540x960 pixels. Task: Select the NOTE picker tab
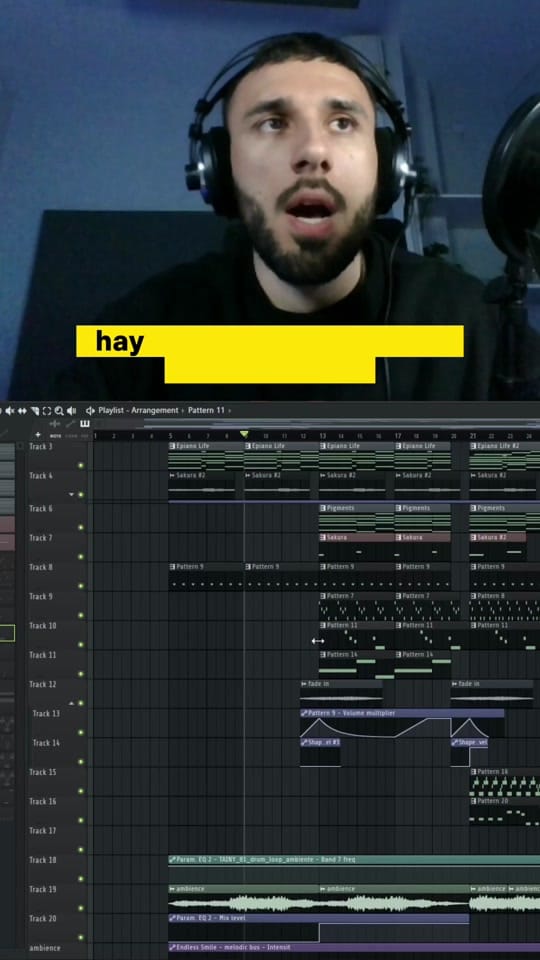55,435
